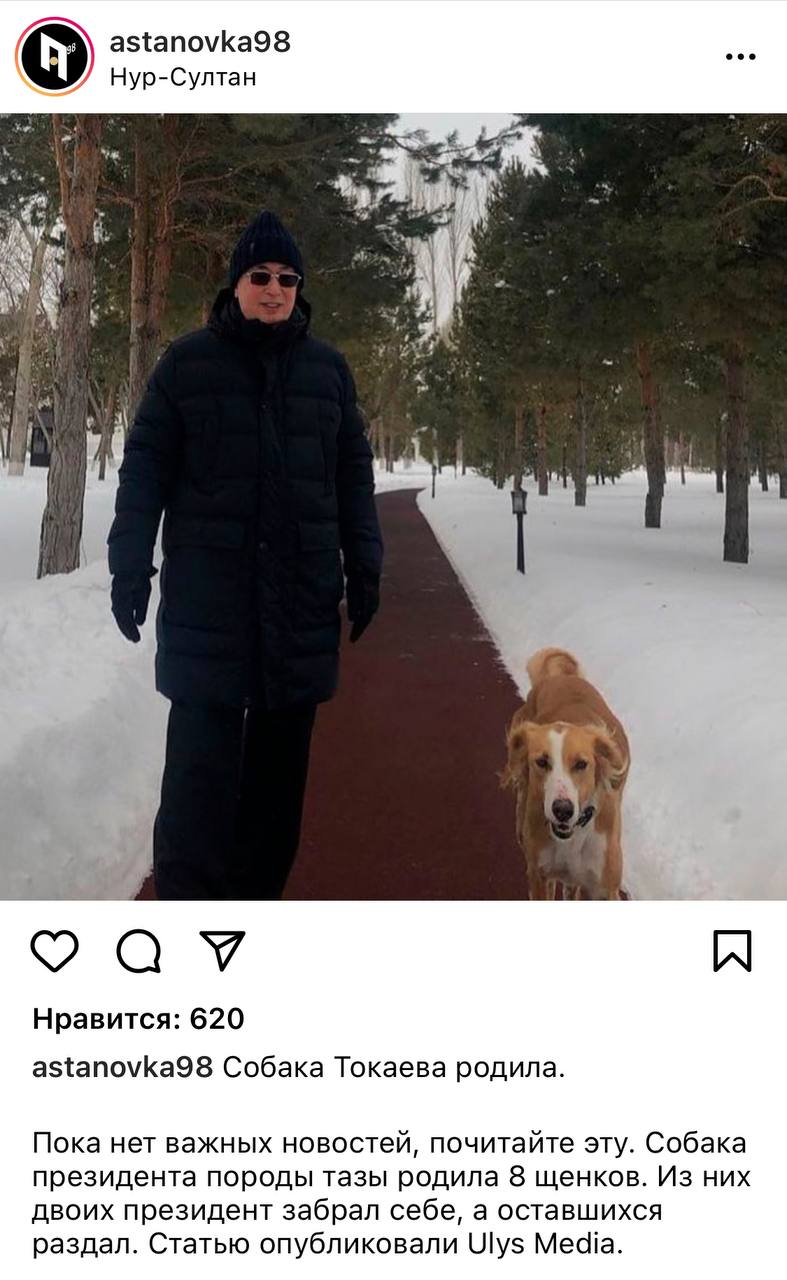
Task: Tap the paragraph starting "Пока нет важных новостей"
Action: point(391,1194)
